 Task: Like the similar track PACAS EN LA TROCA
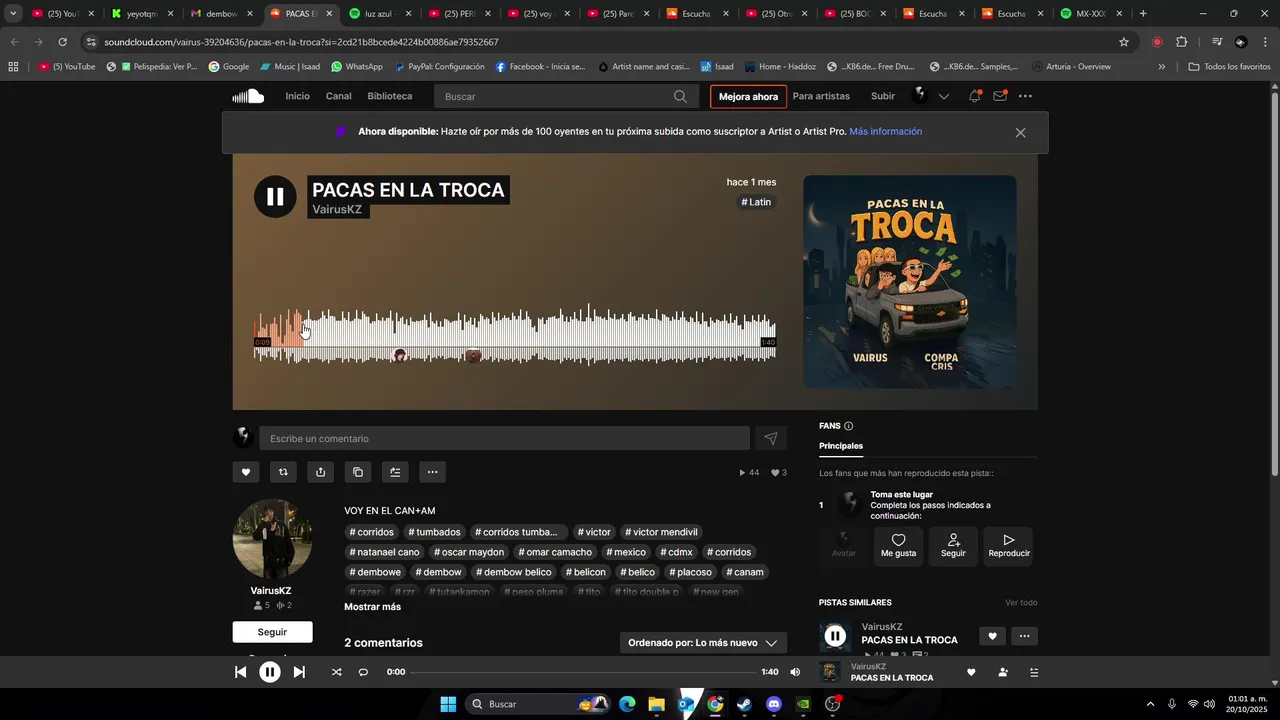tap(992, 636)
